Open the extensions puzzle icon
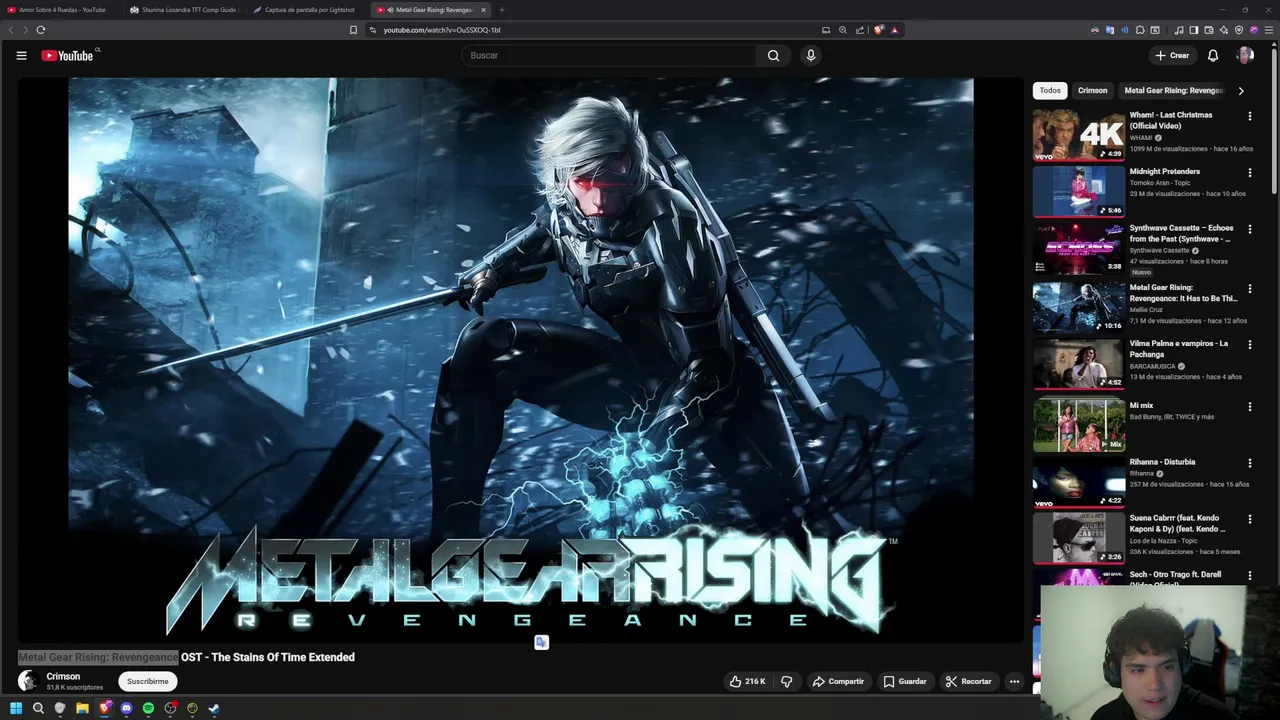1280x720 pixels. 1139,30
